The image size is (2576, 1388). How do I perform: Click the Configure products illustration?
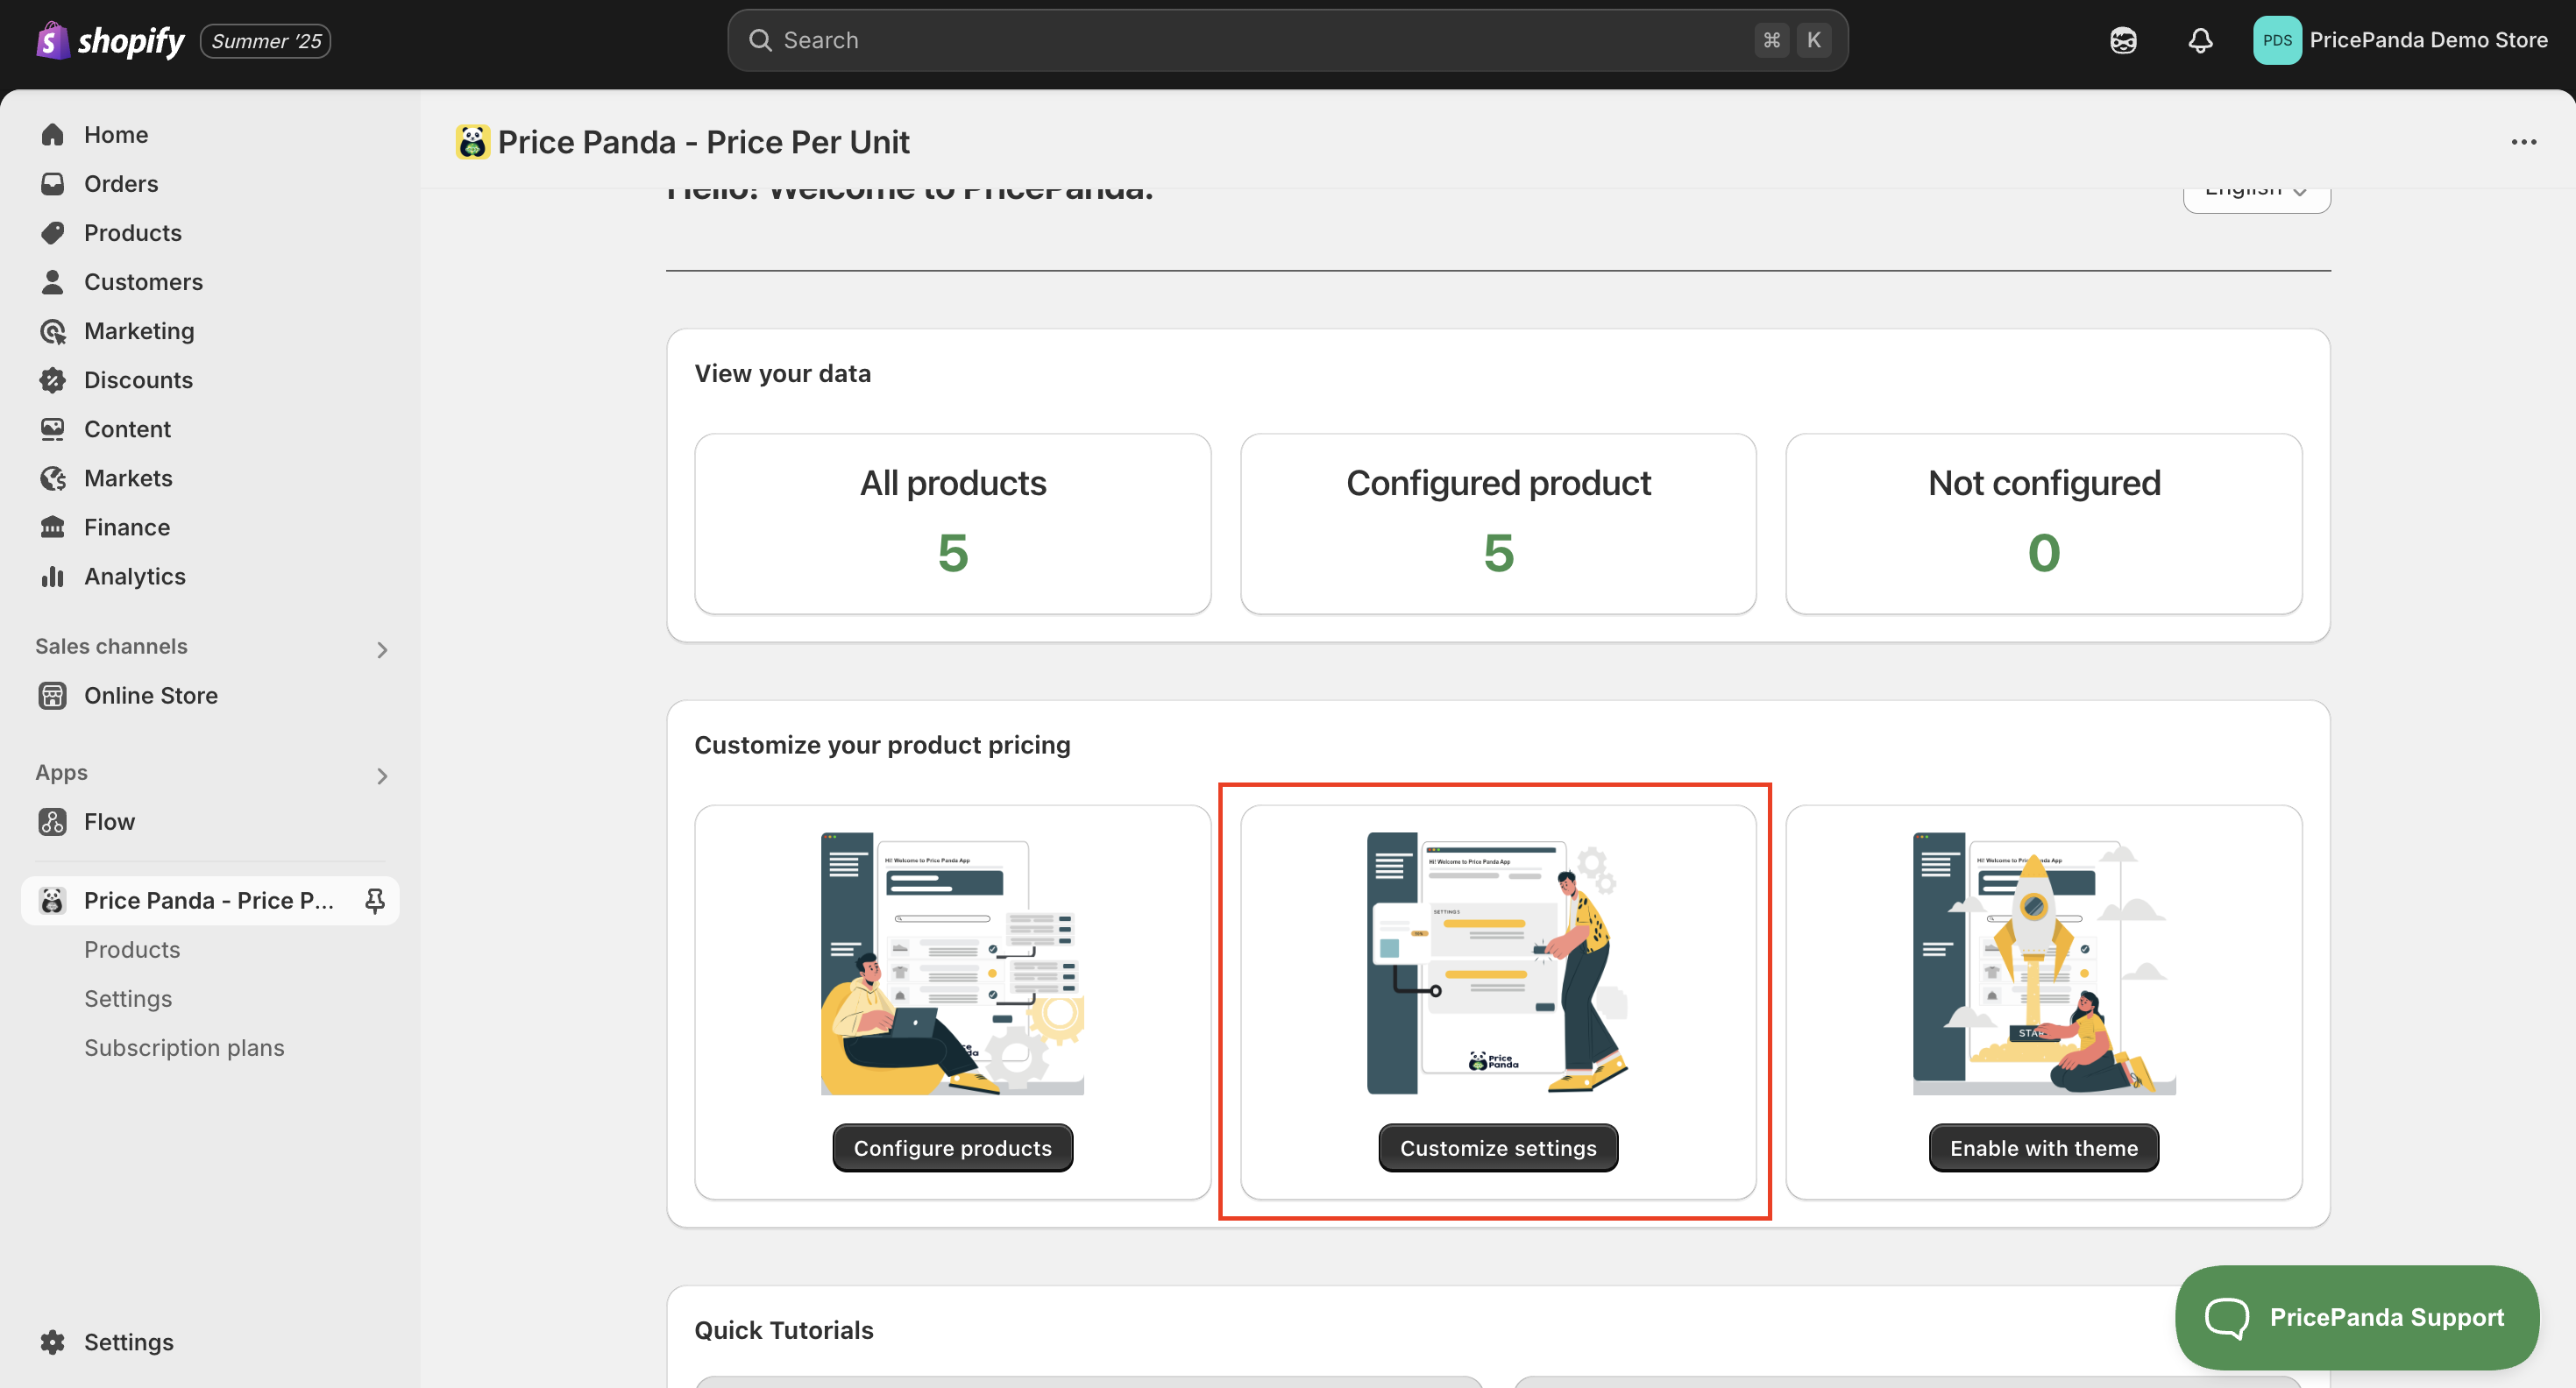(x=952, y=963)
